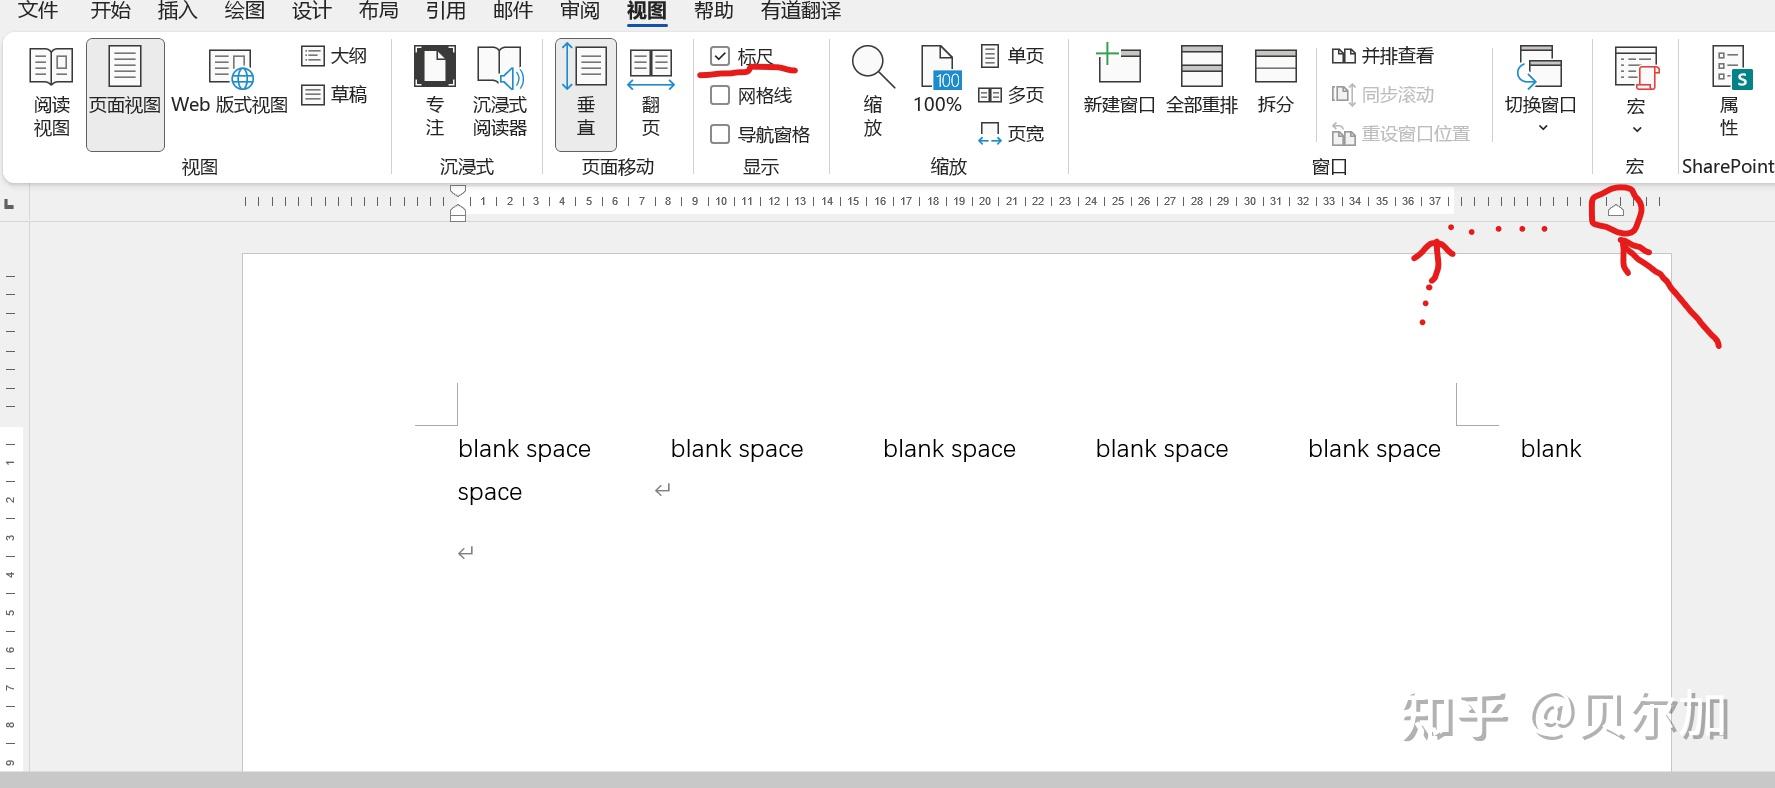Click the View tab (视图)

click(x=646, y=11)
